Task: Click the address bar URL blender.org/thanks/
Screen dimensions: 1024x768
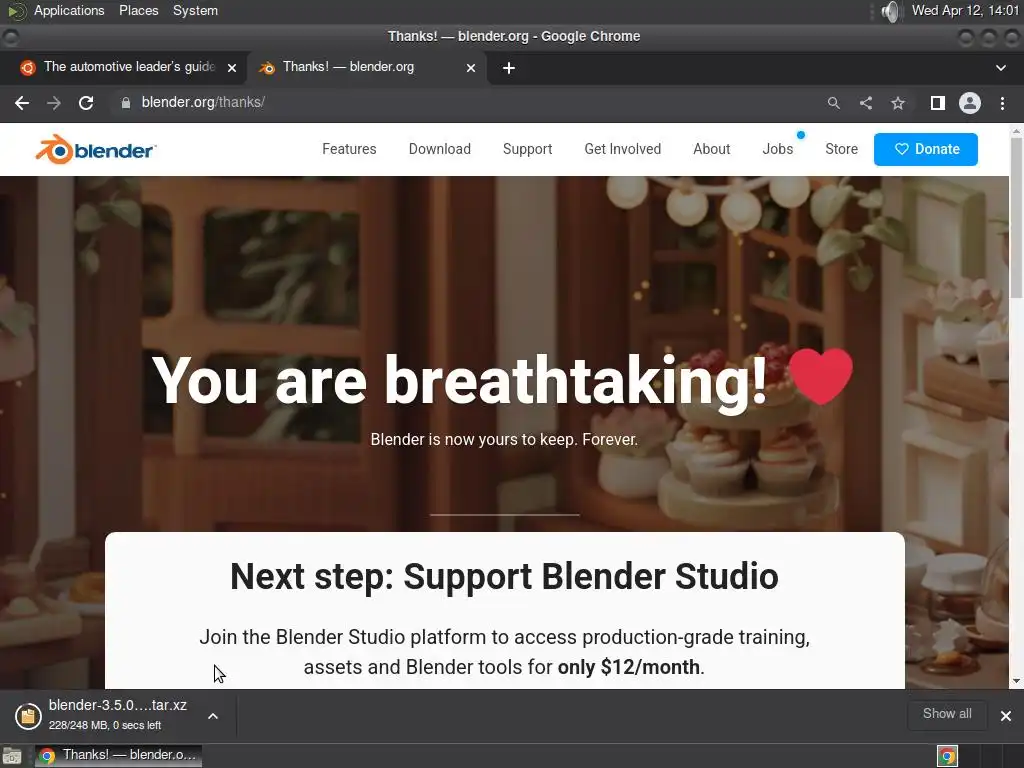Action: [203, 103]
